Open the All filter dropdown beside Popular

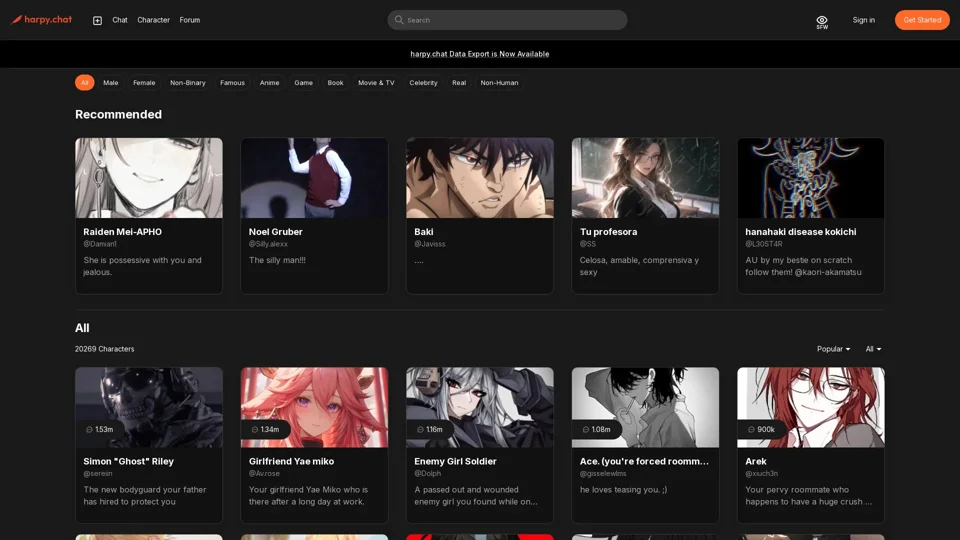[x=873, y=349]
